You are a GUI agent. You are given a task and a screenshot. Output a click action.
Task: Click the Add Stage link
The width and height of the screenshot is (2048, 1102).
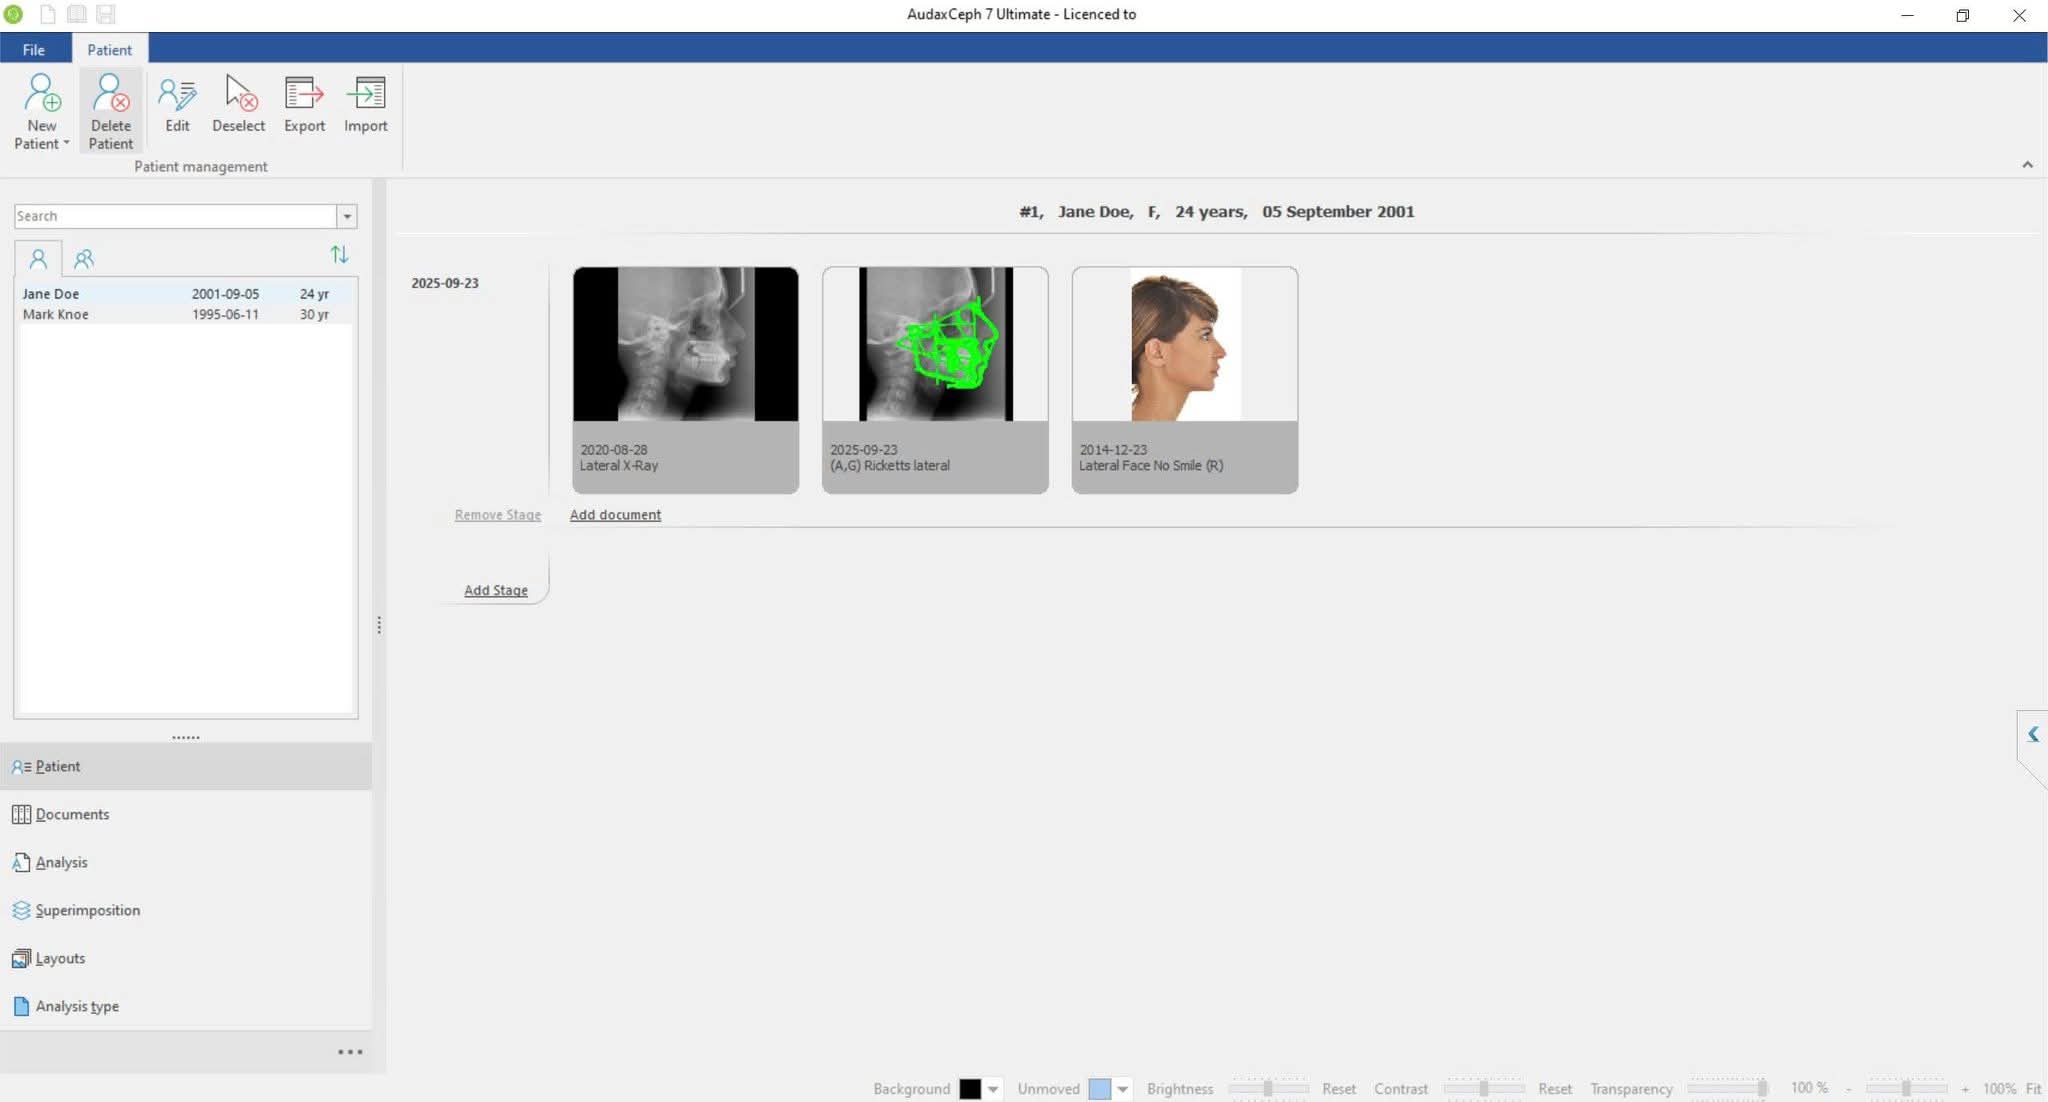(x=495, y=590)
